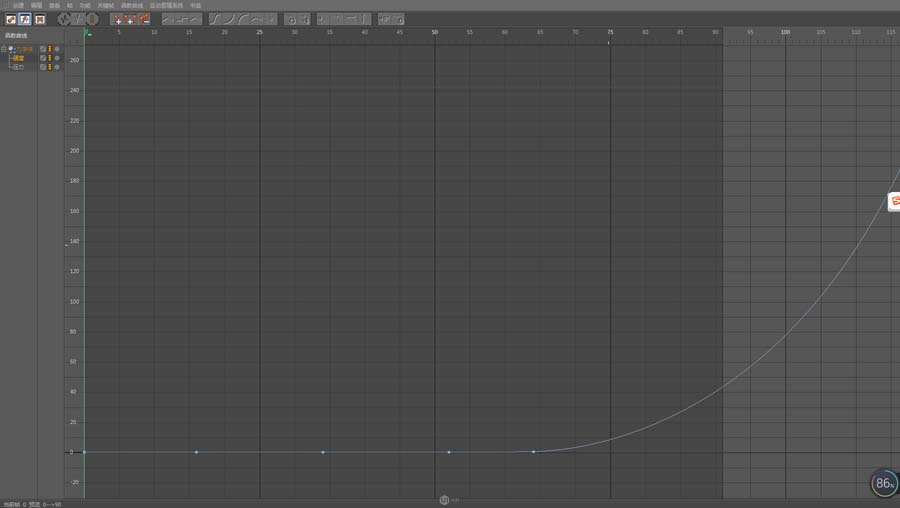Screen dimensions: 900x508
Task: Open the 查看 menu
Action: click(55, 5)
